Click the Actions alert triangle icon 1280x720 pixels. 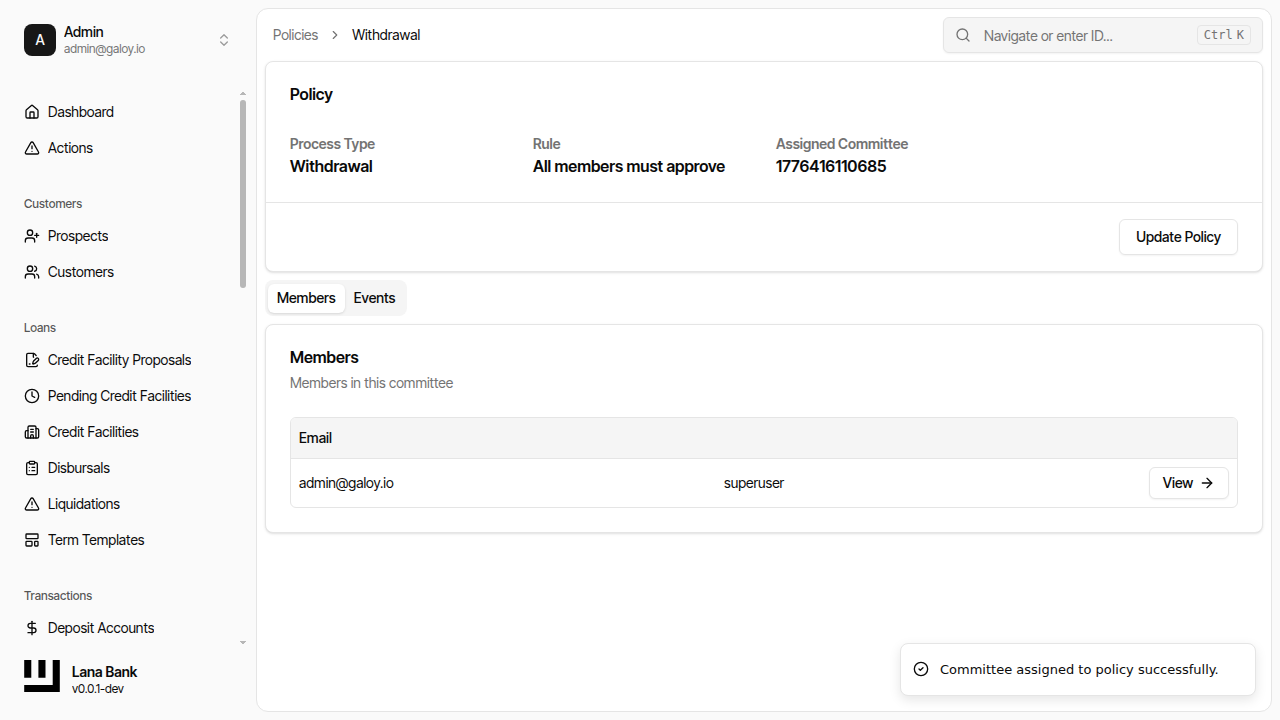tap(31, 147)
